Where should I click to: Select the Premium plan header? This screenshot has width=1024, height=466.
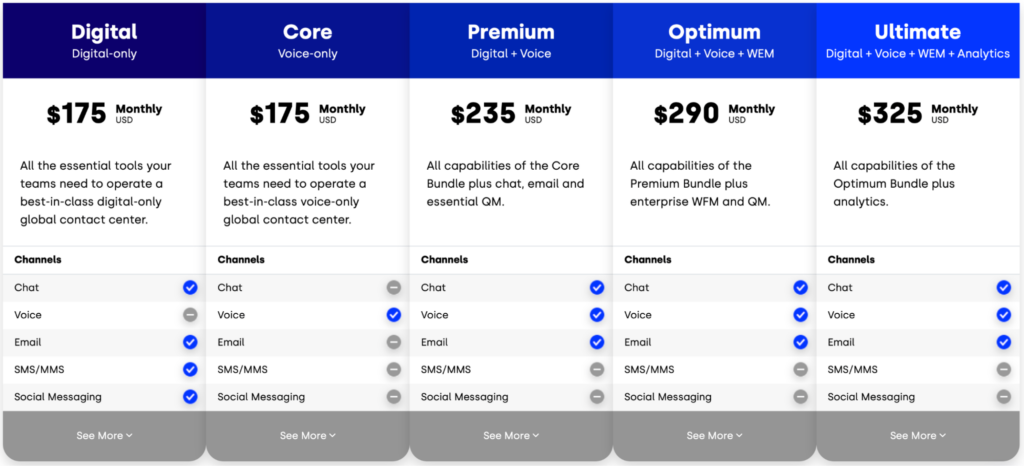point(511,40)
